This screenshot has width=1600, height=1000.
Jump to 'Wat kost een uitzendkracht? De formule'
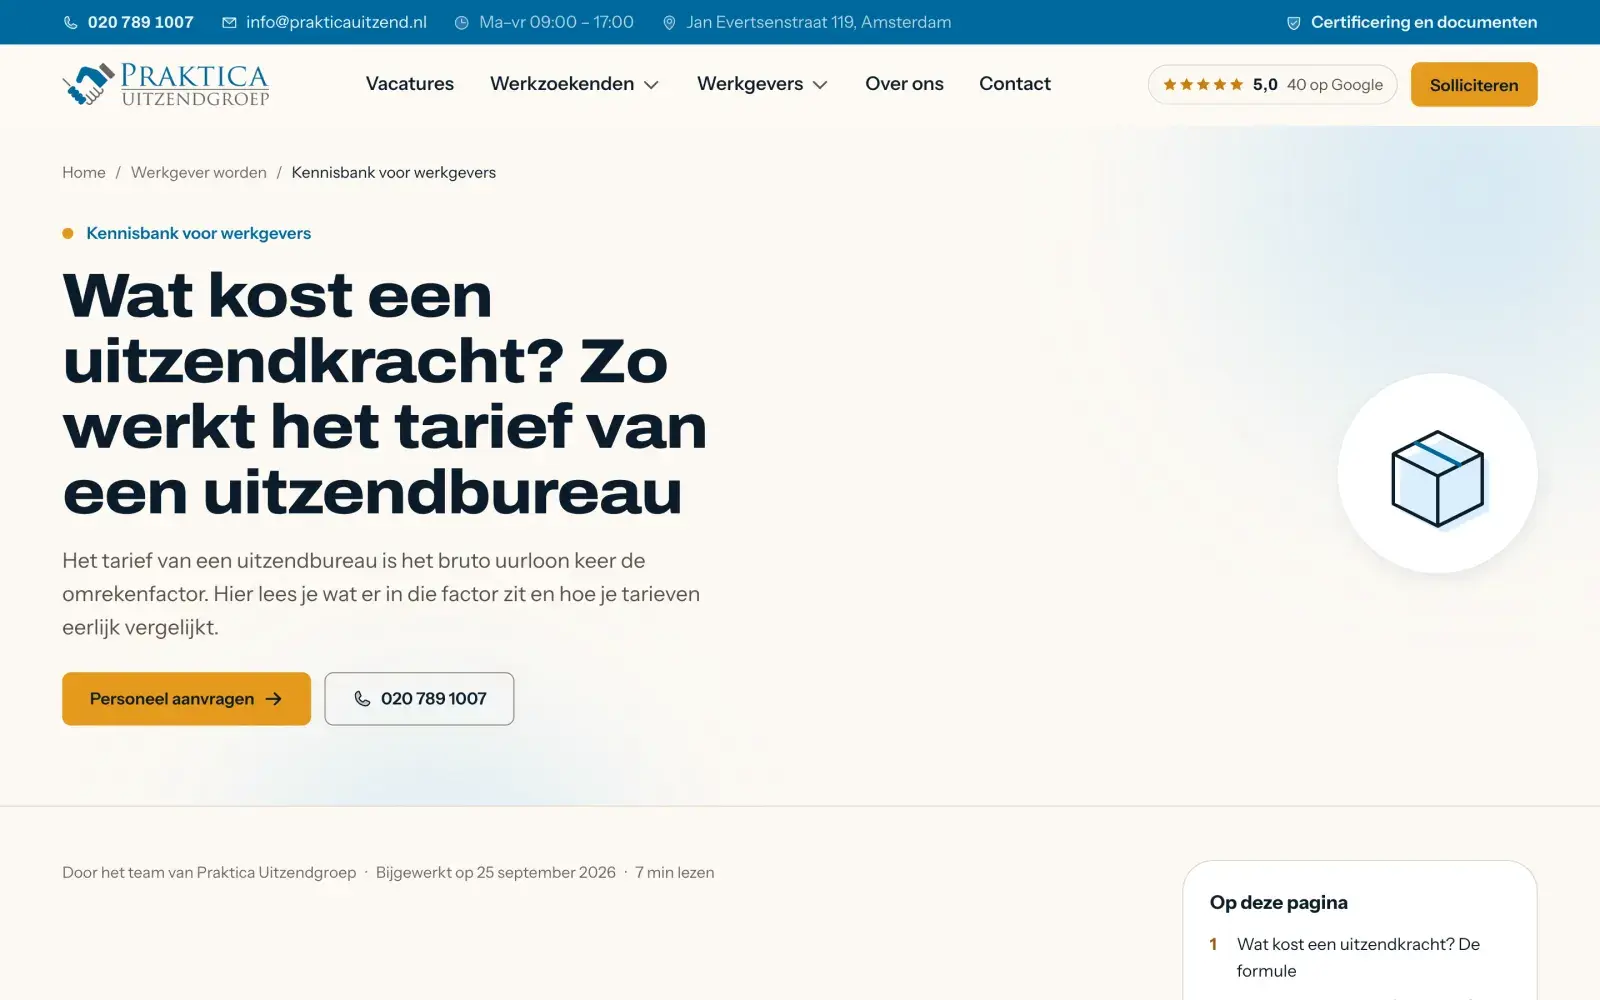click(1358, 957)
